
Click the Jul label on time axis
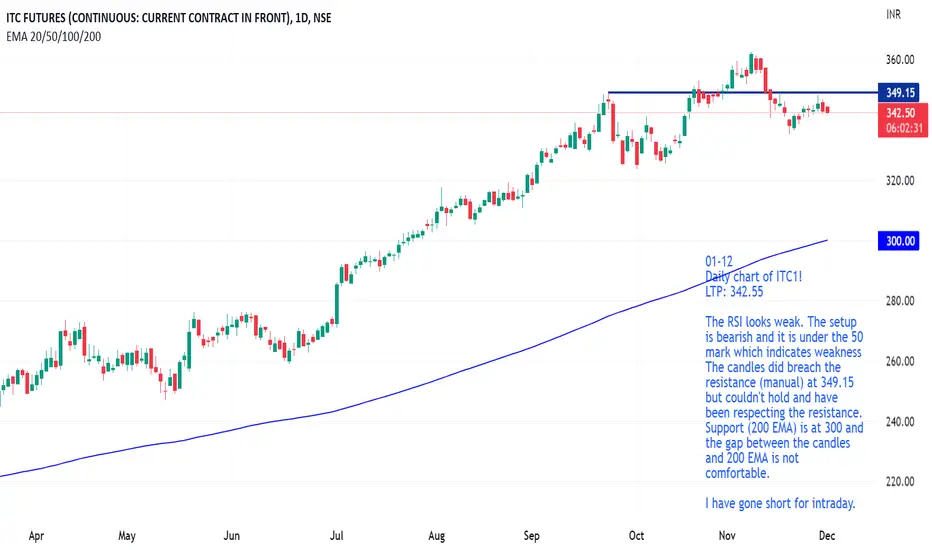pos(336,536)
